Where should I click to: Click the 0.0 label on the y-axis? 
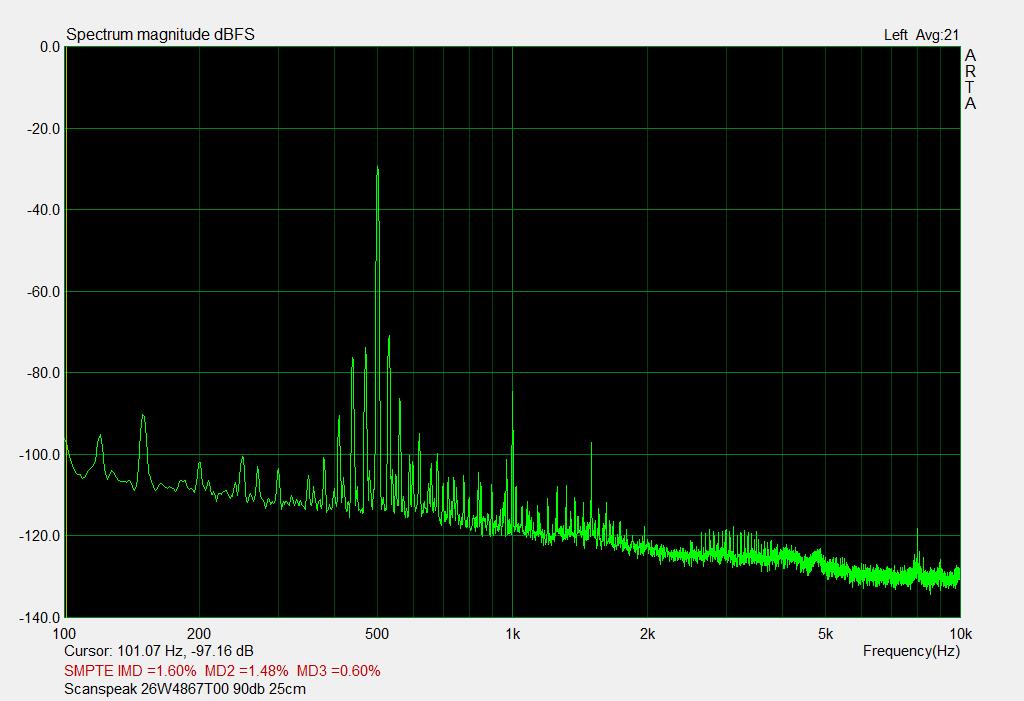point(49,47)
